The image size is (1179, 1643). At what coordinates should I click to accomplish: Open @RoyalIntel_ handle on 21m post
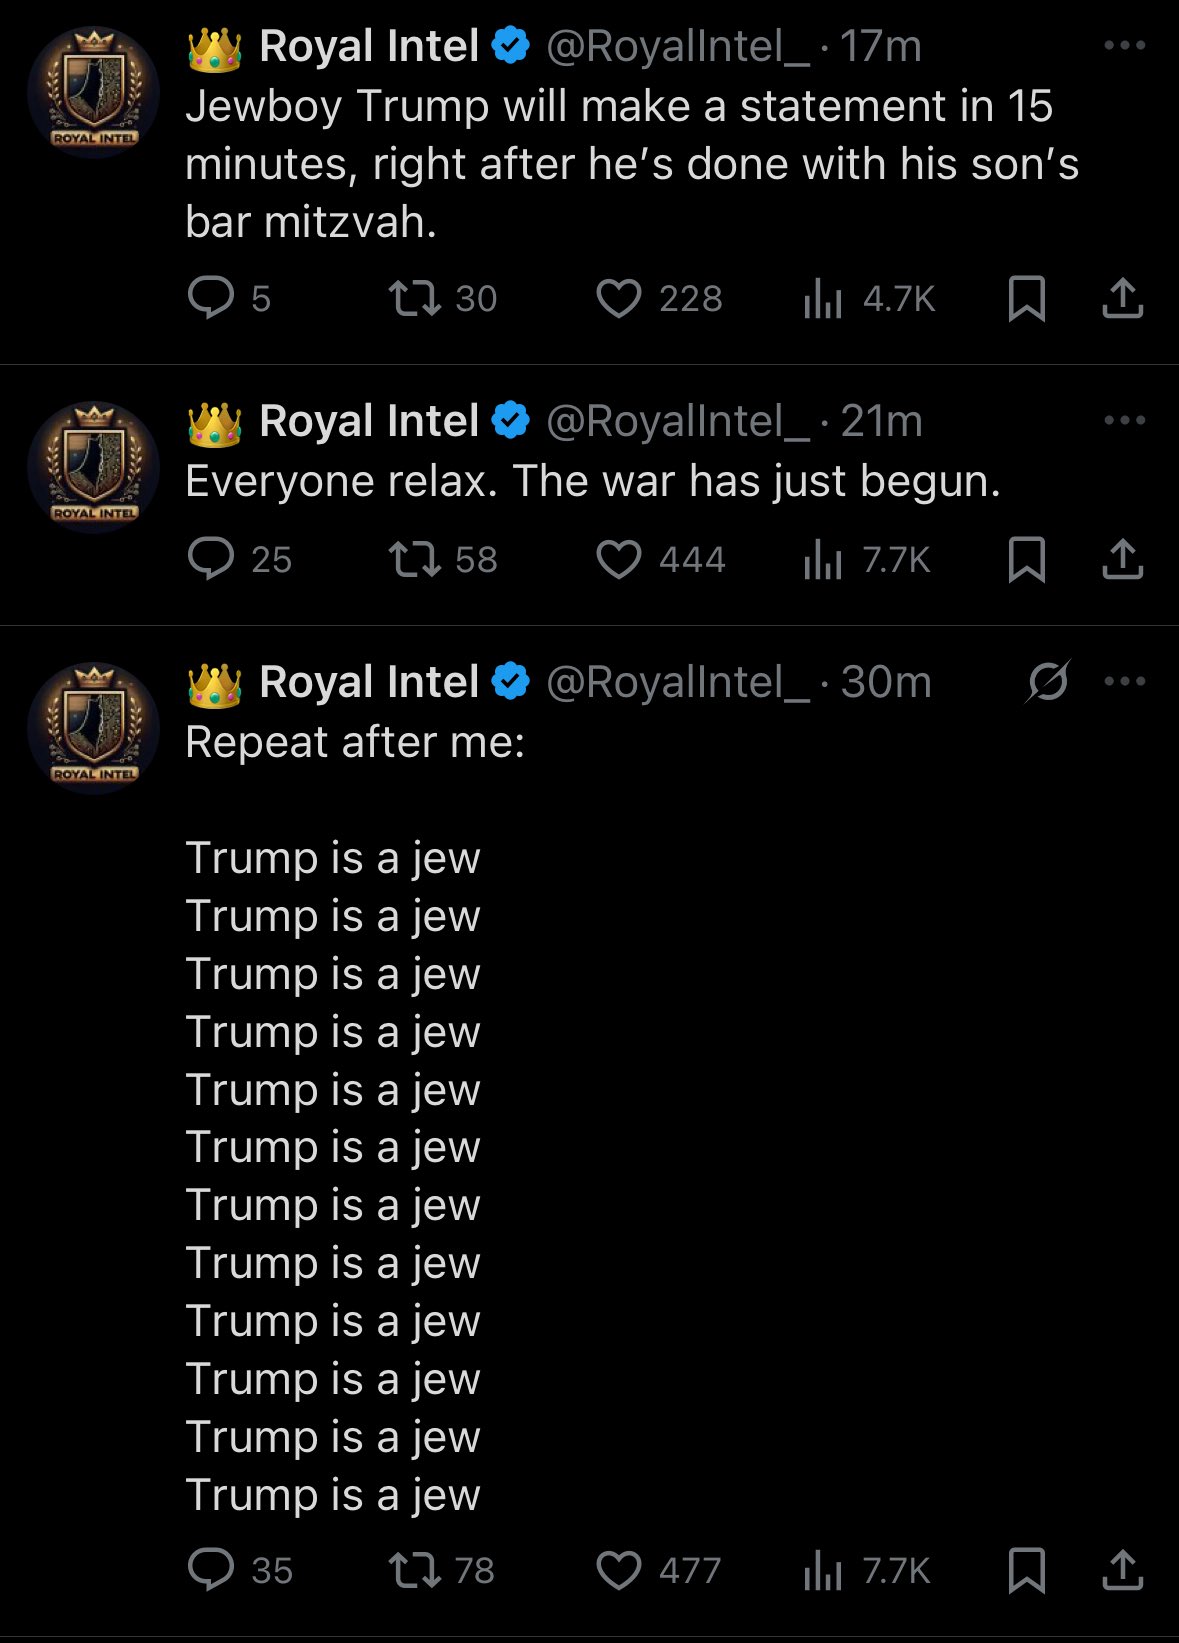[x=678, y=421]
